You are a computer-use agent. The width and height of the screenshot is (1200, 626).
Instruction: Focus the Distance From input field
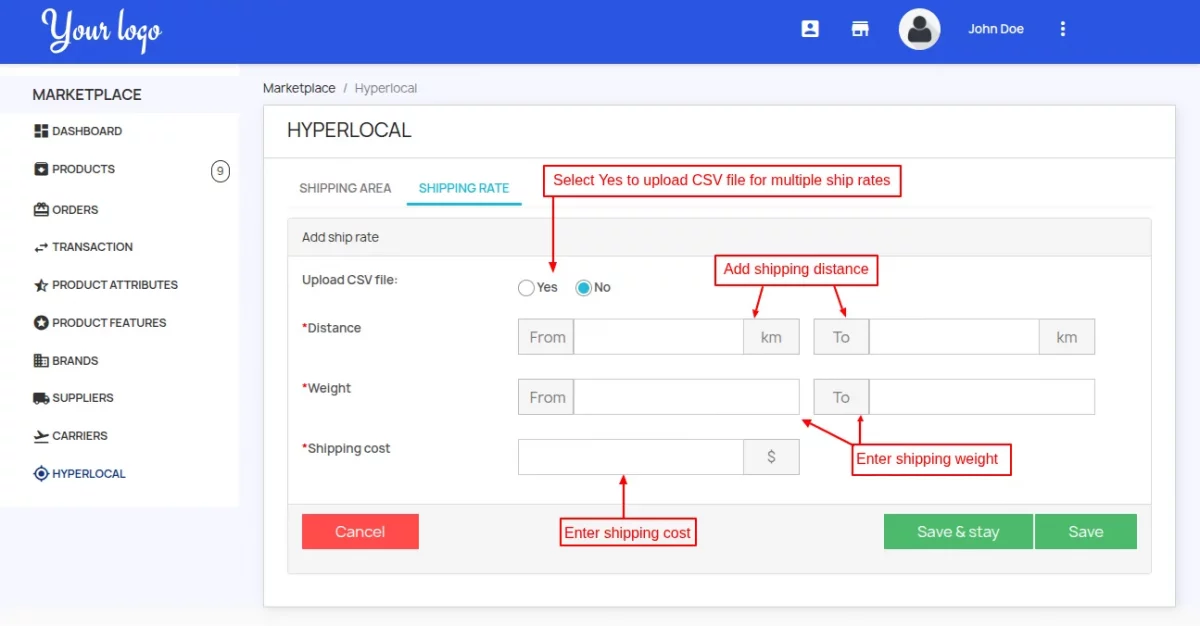(x=658, y=337)
